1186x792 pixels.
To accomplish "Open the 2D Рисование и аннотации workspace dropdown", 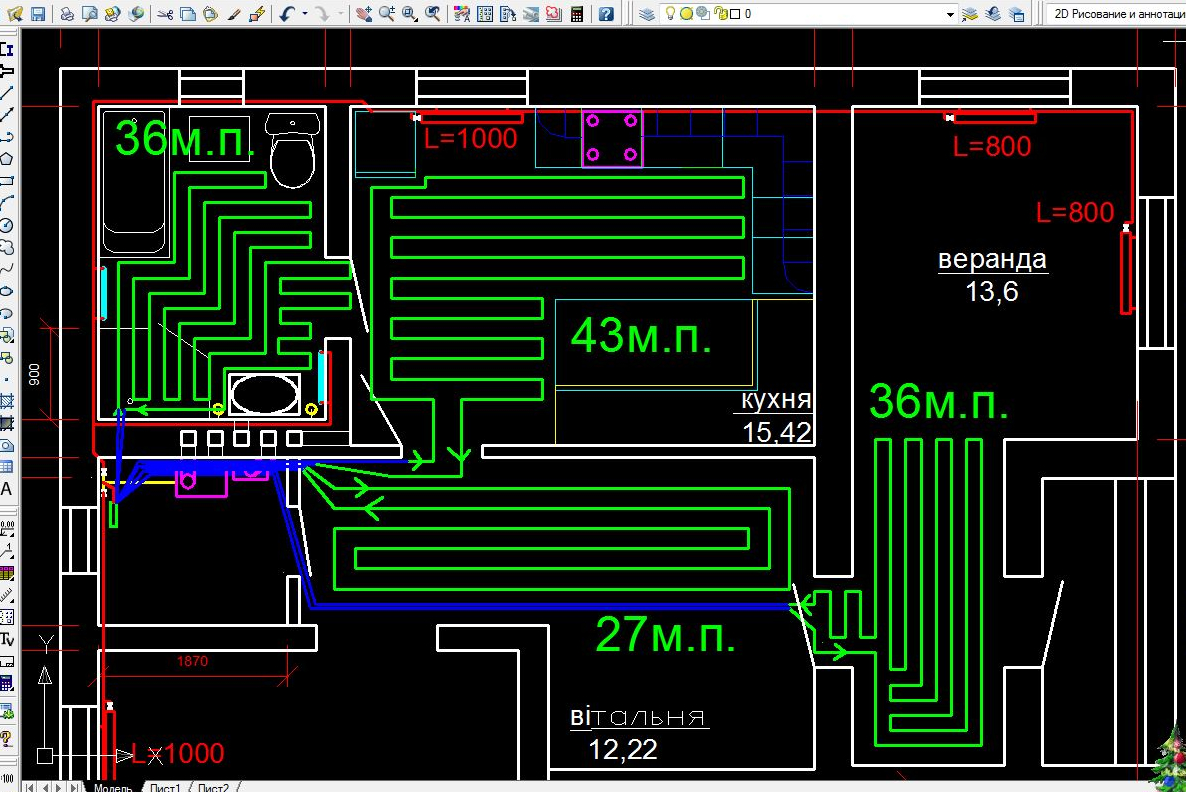I will click(x=1116, y=14).
